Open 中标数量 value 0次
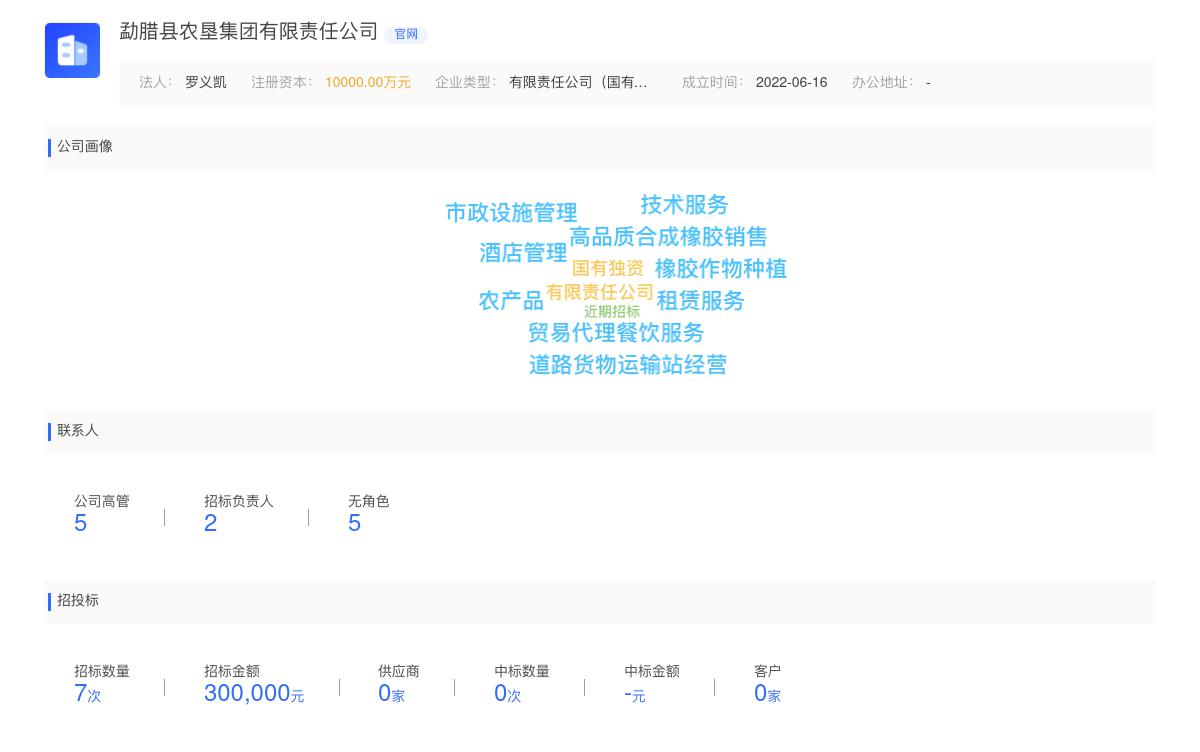This screenshot has height=752, width=1200. (x=508, y=693)
